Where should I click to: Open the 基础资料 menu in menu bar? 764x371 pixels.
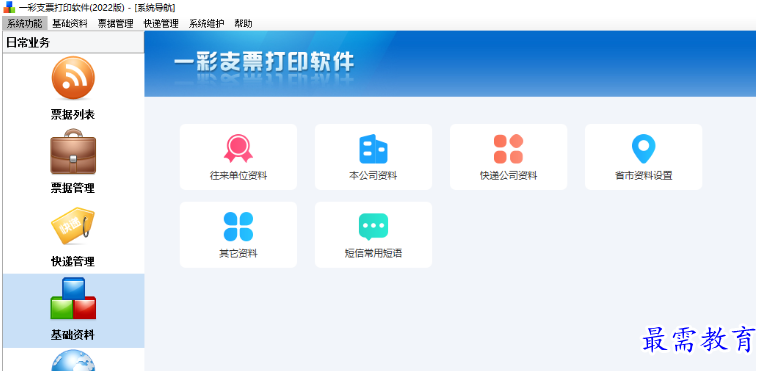tap(70, 23)
